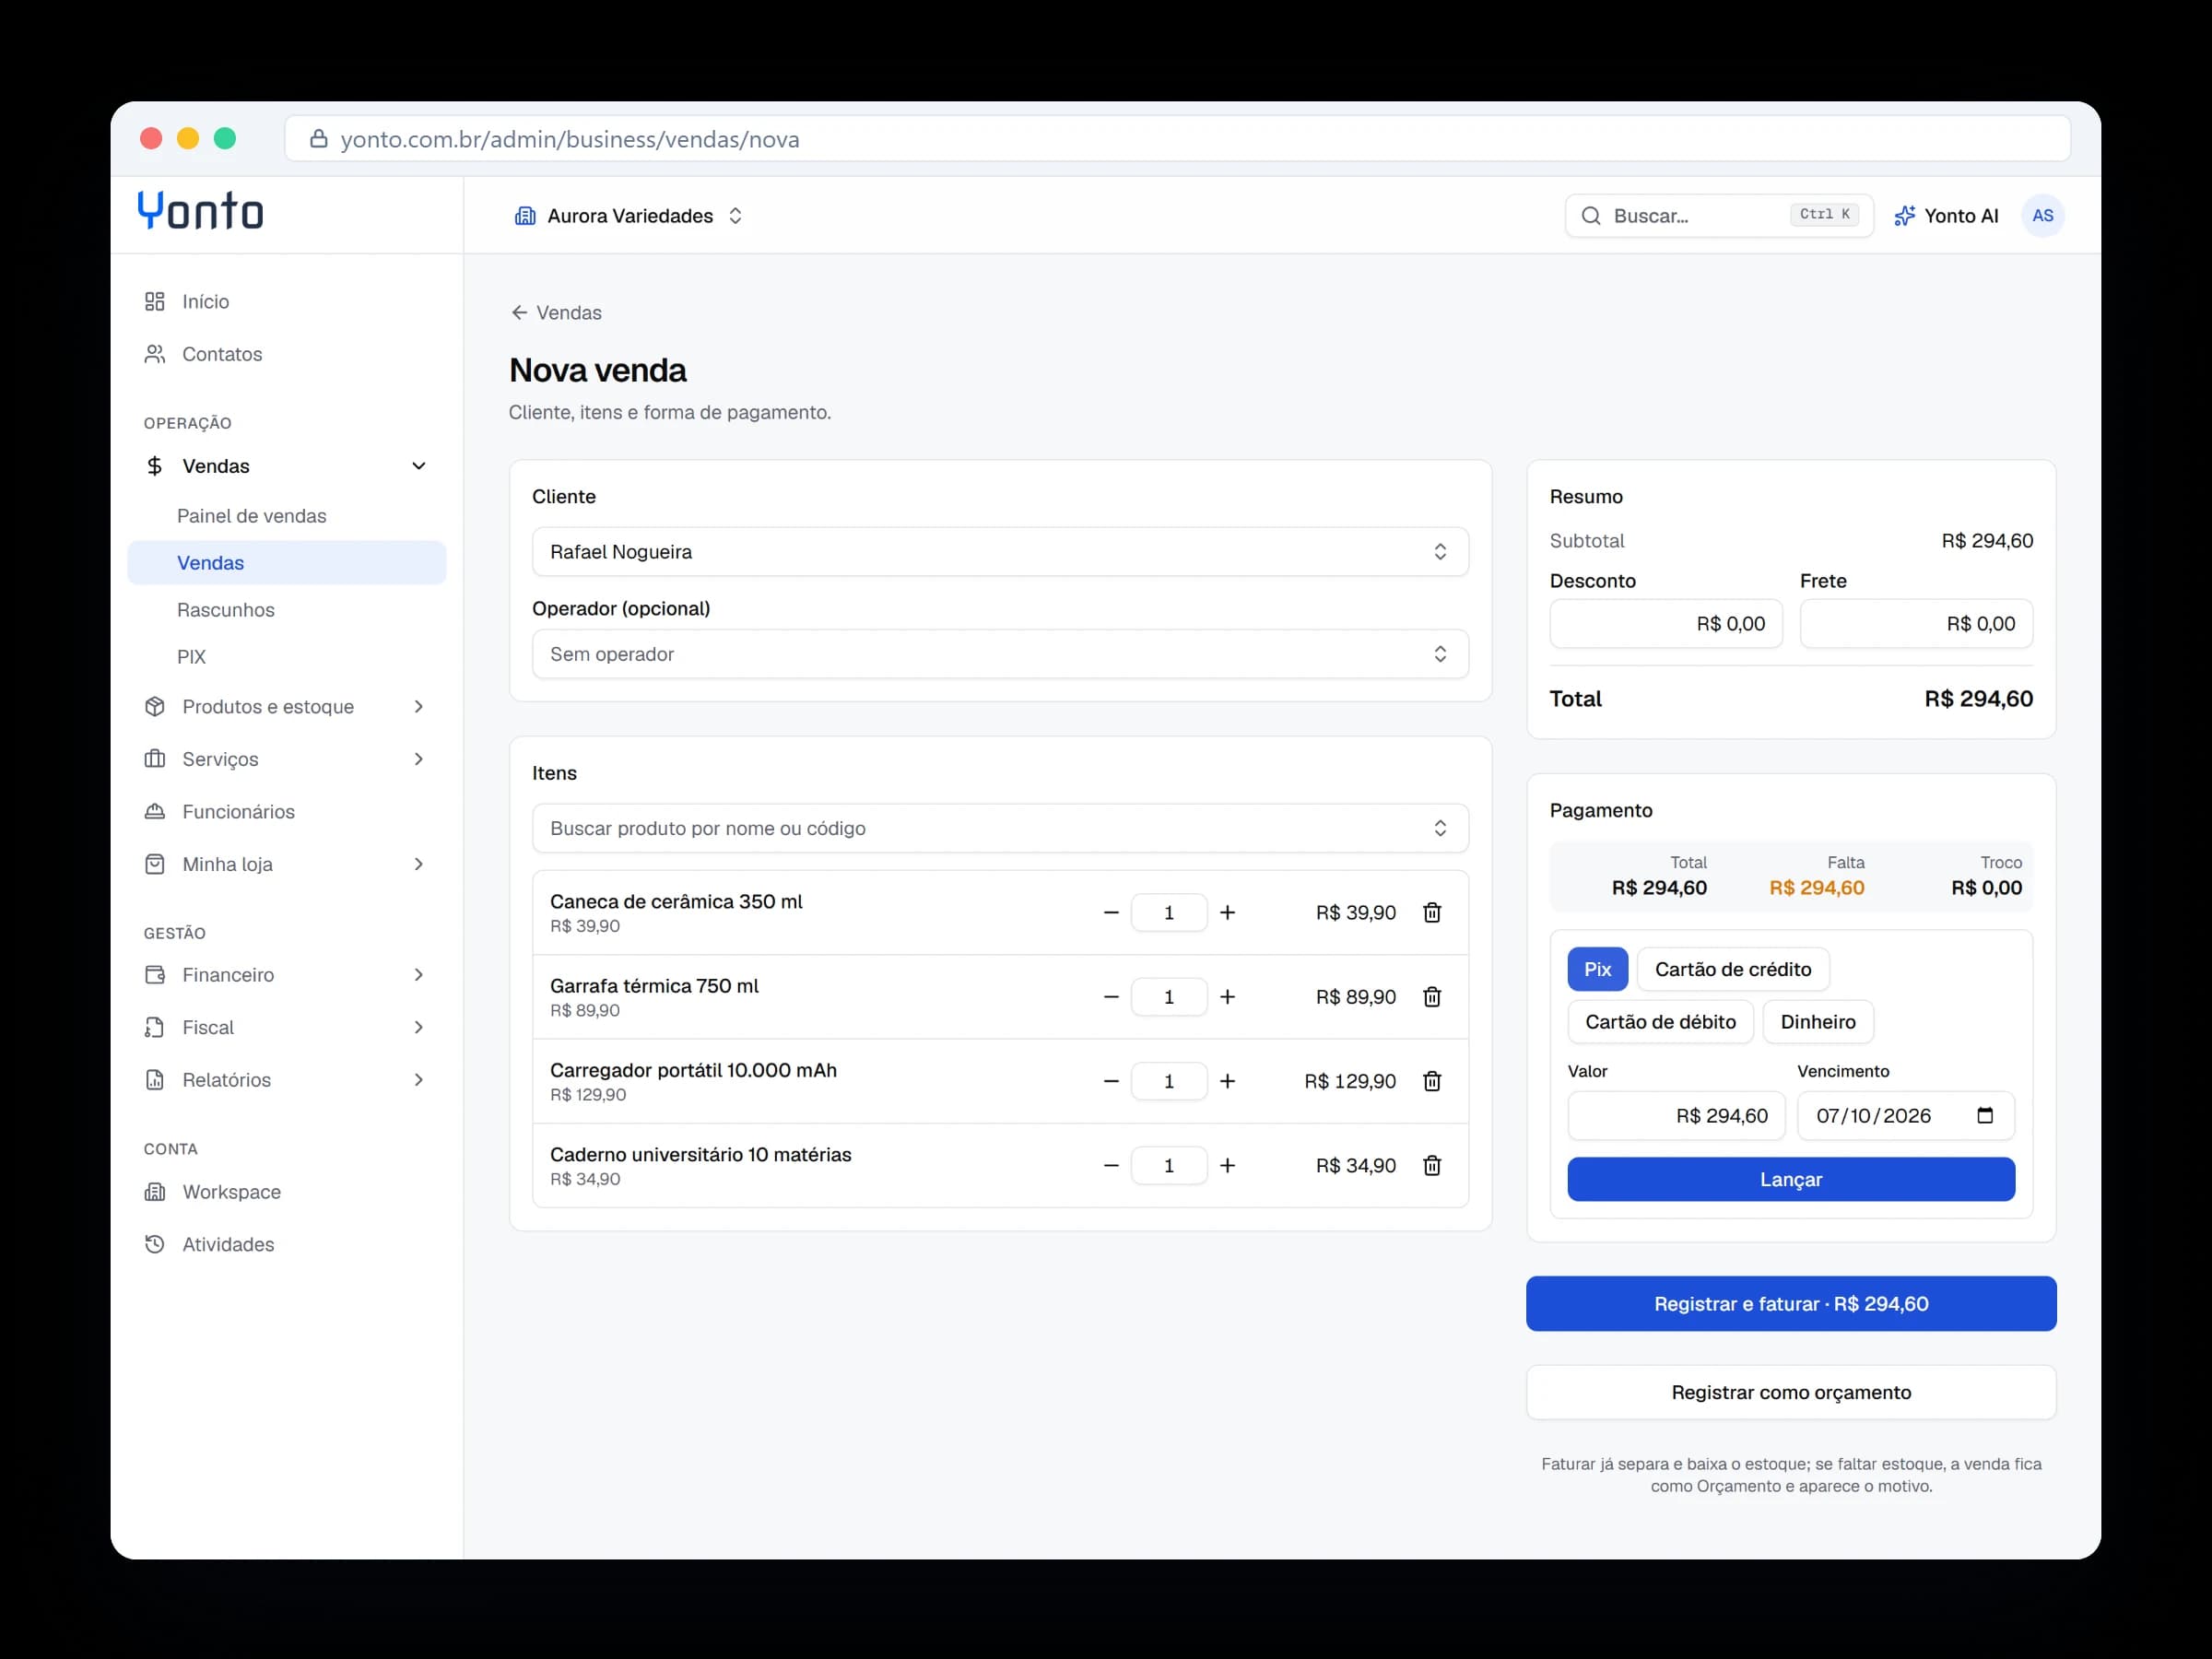Open the AS user avatar menu
This screenshot has height=1659, width=2212.
pyautogui.click(x=2042, y=216)
